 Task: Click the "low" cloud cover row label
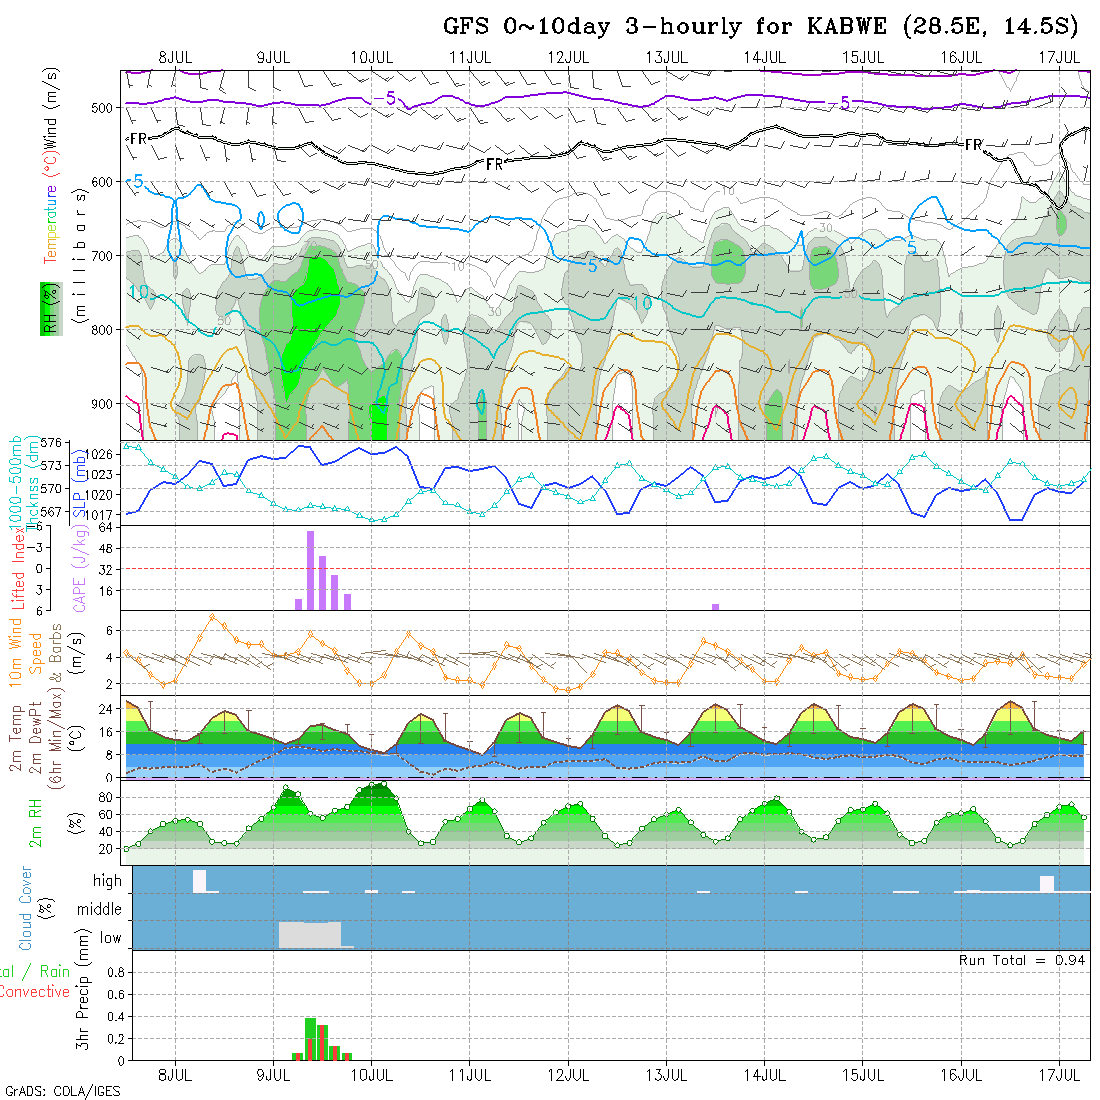pos(110,938)
